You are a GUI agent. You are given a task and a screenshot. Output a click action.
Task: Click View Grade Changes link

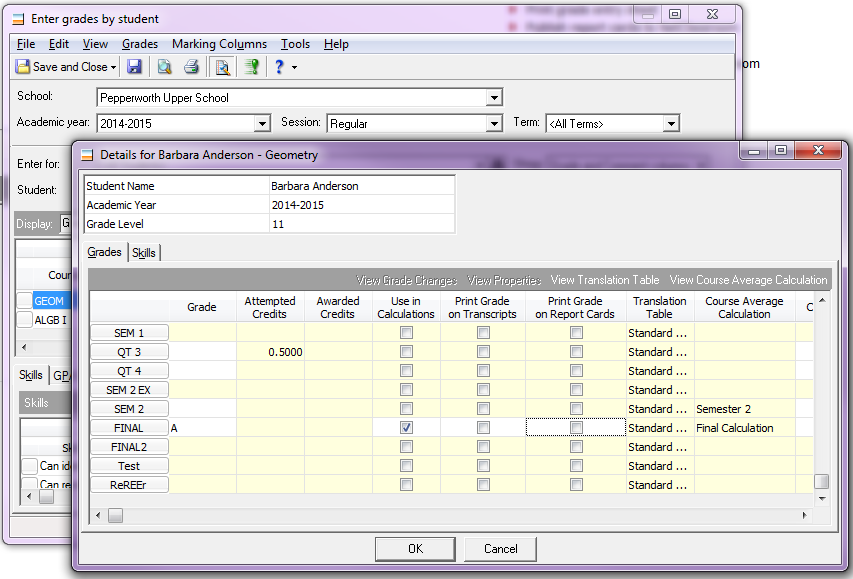[406, 280]
